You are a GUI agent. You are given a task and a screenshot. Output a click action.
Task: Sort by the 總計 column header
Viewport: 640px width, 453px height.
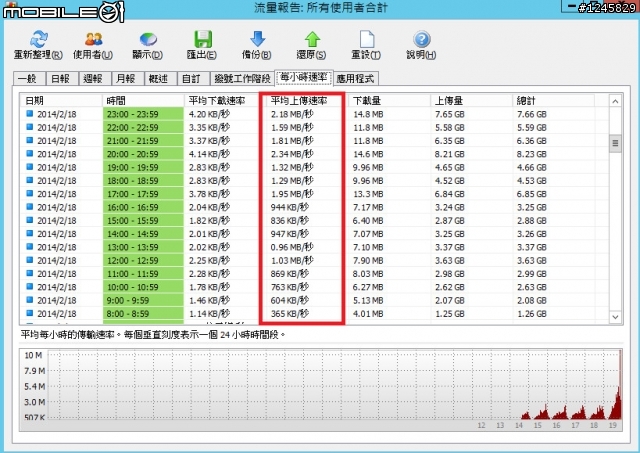[x=553, y=101]
